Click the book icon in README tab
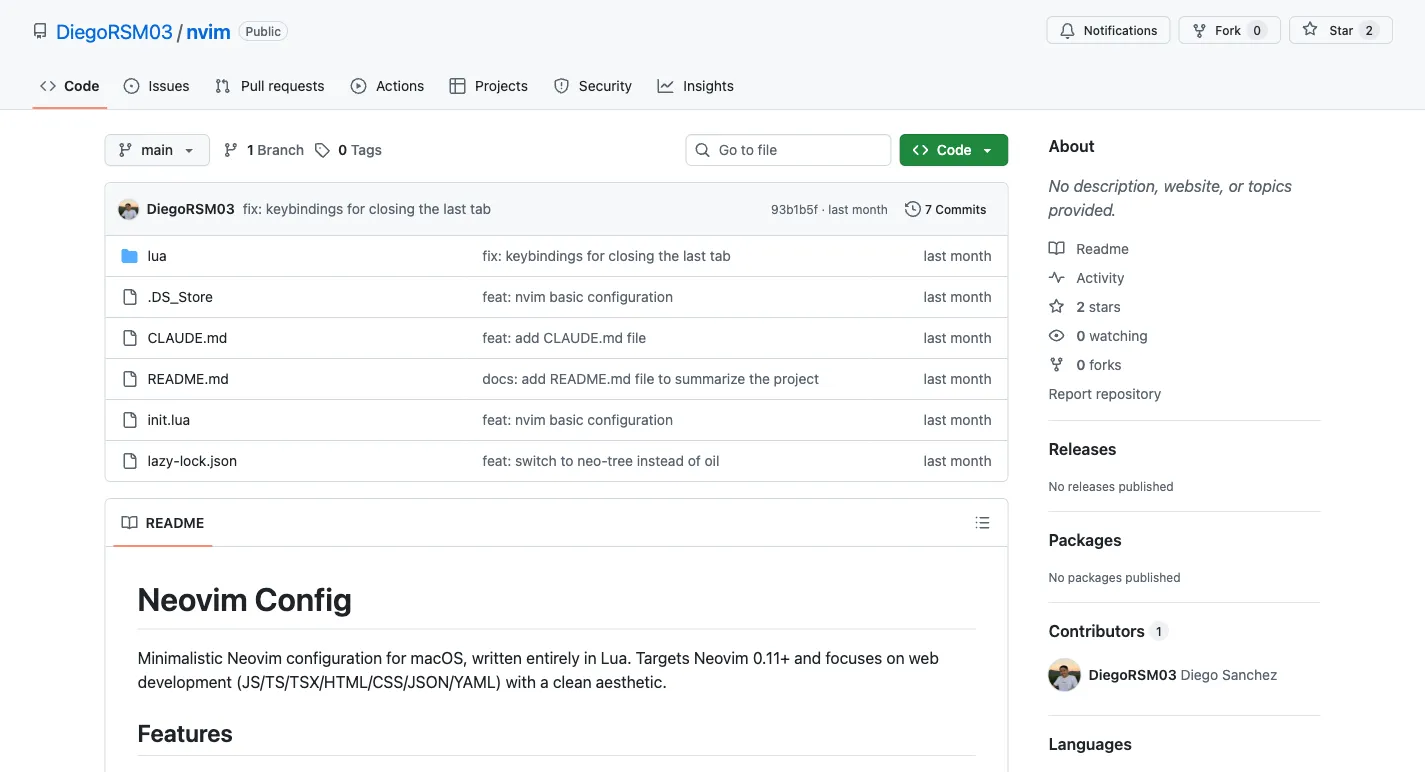 point(129,523)
